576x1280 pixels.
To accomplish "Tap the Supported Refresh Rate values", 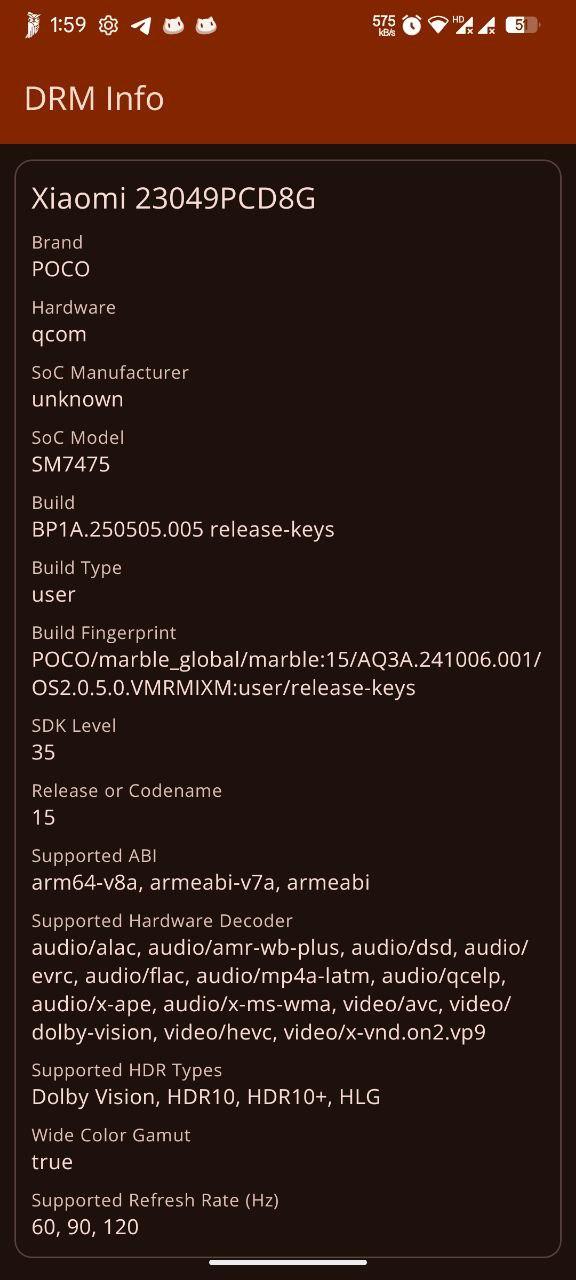I will tap(85, 1227).
